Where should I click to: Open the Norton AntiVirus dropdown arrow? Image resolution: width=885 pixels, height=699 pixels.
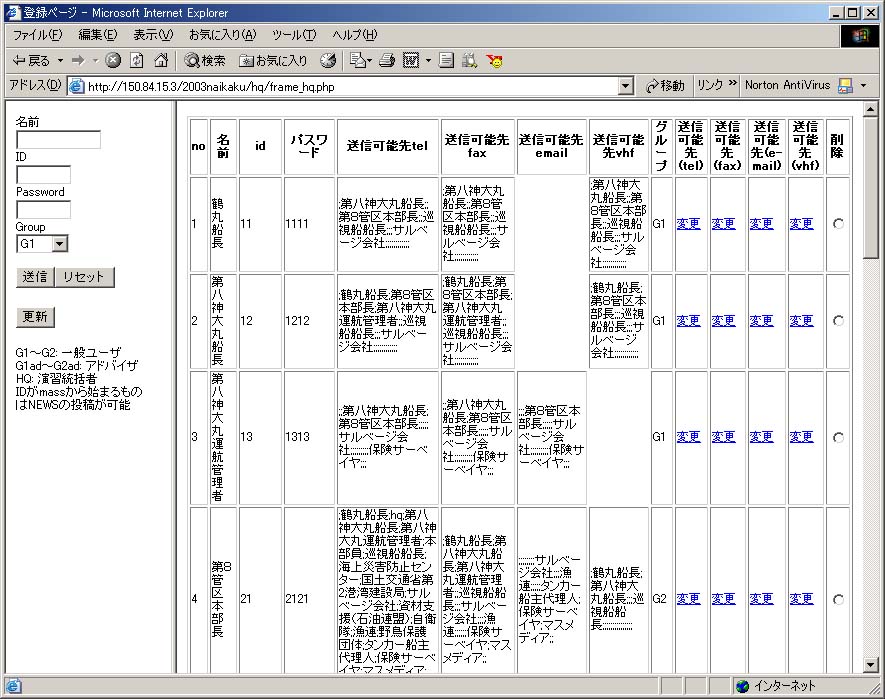863,86
